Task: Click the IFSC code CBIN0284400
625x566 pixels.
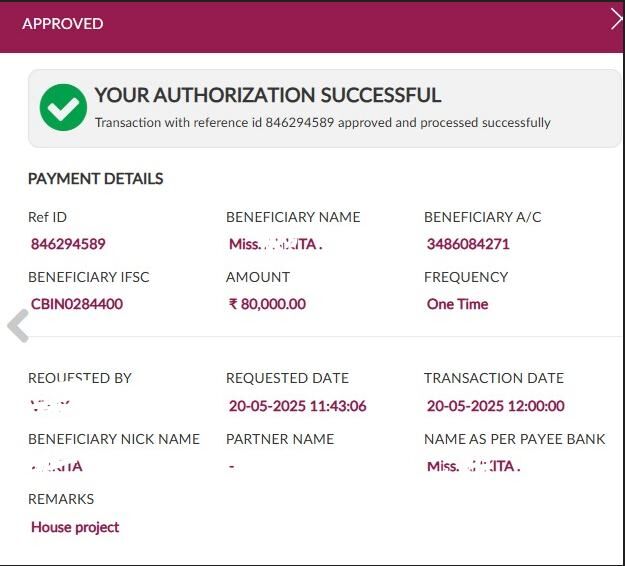Action: pyautogui.click(x=77, y=304)
